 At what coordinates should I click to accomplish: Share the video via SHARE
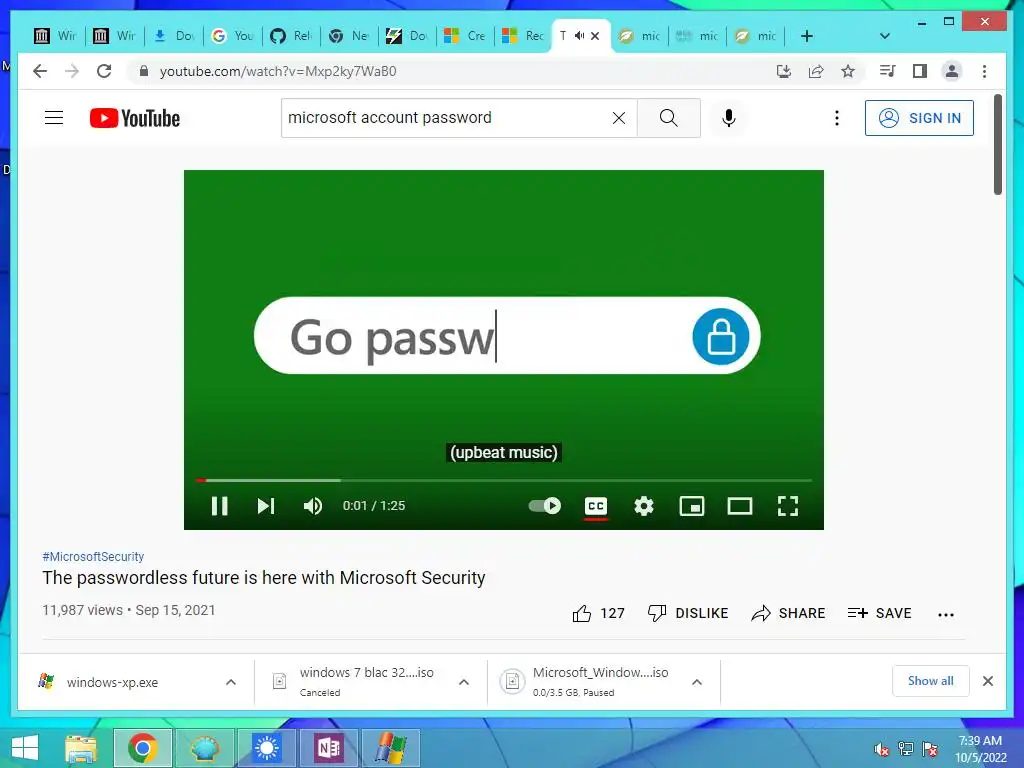click(788, 613)
